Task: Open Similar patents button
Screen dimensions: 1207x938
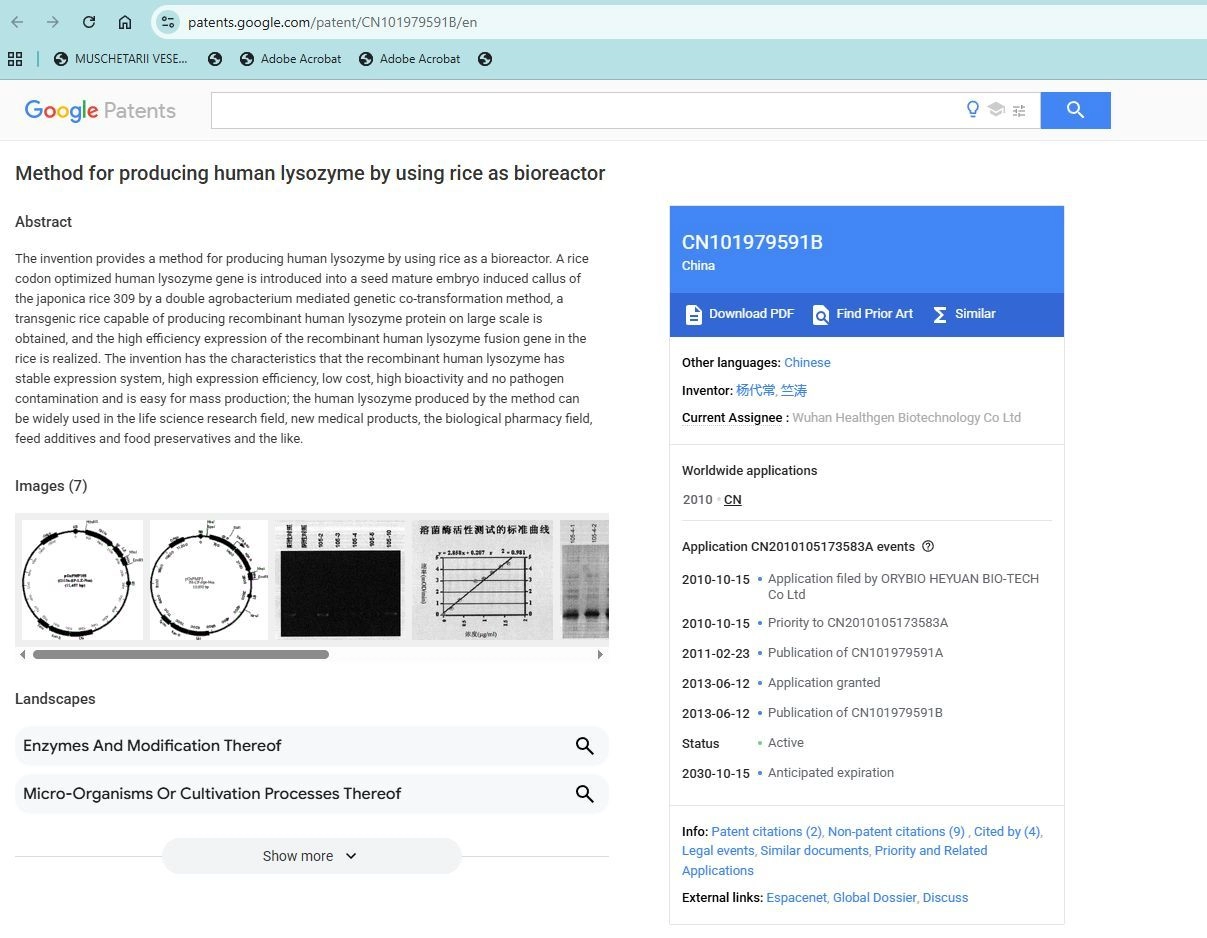Action: click(x=963, y=314)
